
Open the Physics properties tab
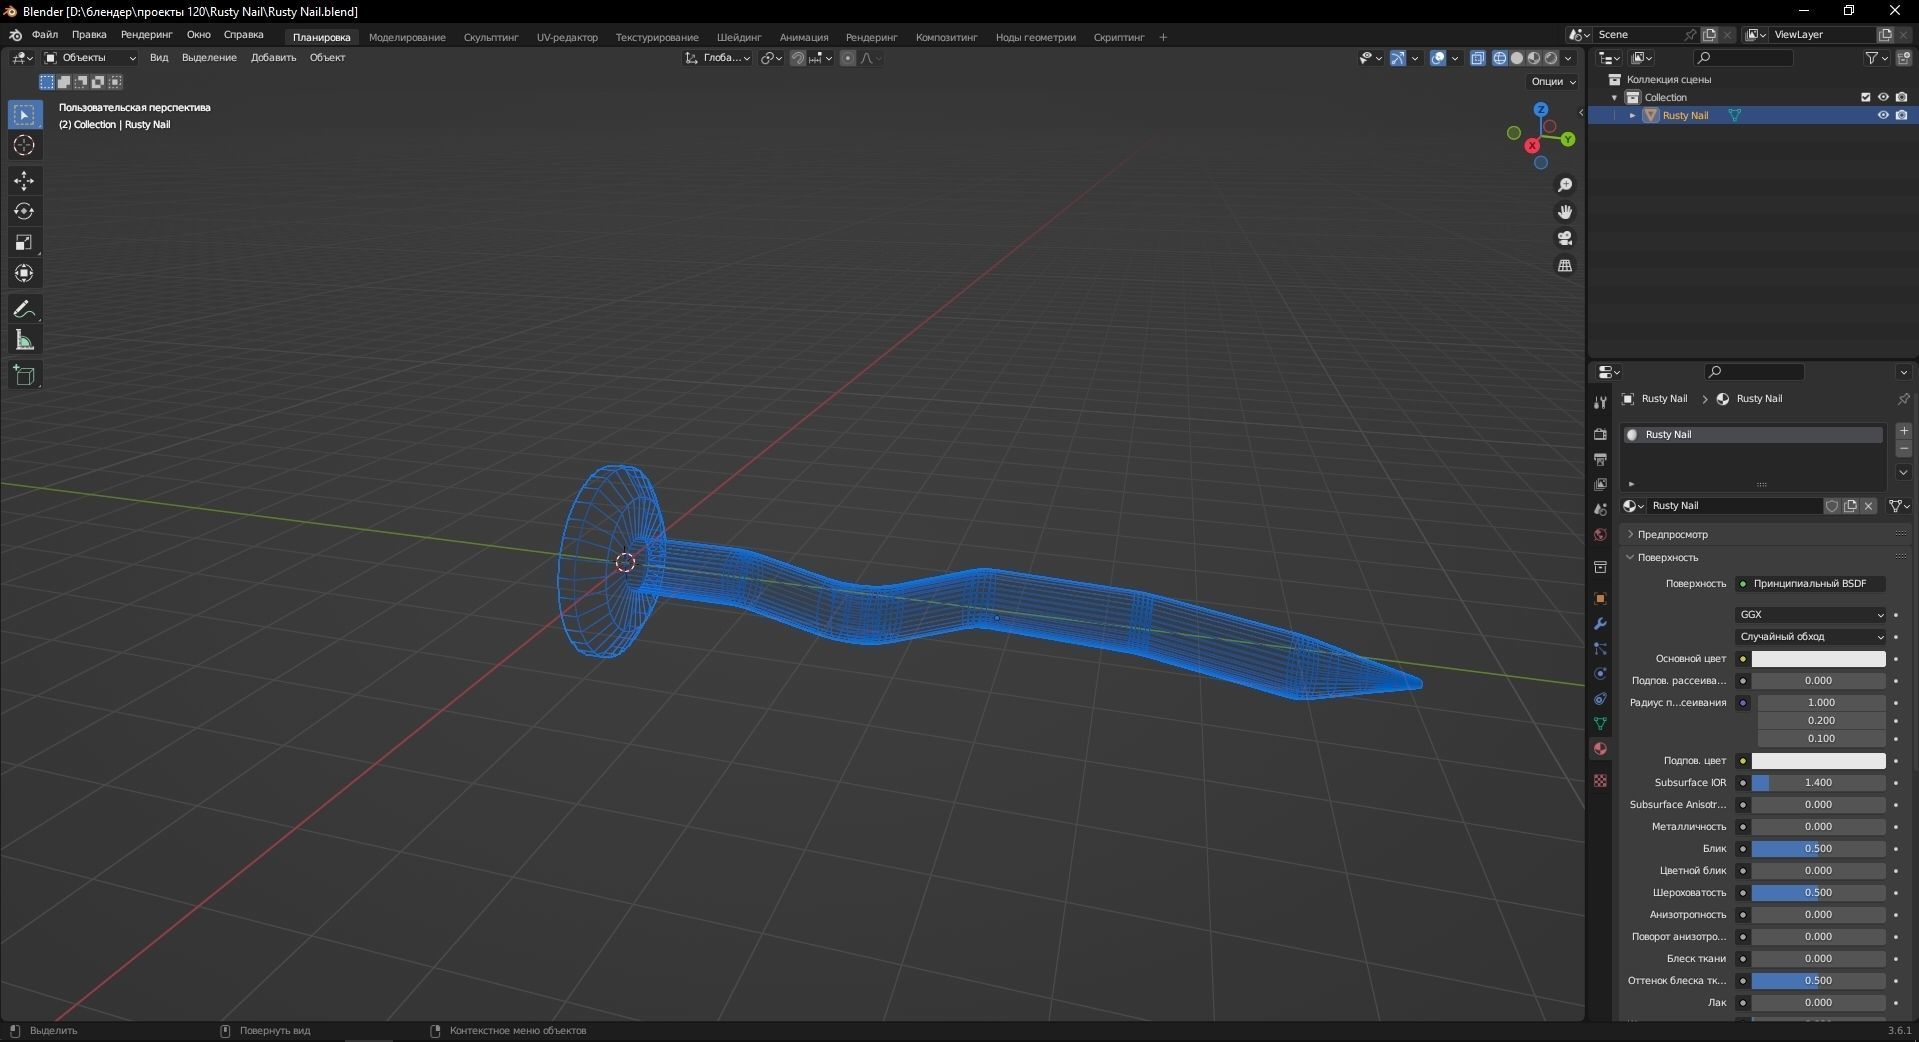(1600, 674)
